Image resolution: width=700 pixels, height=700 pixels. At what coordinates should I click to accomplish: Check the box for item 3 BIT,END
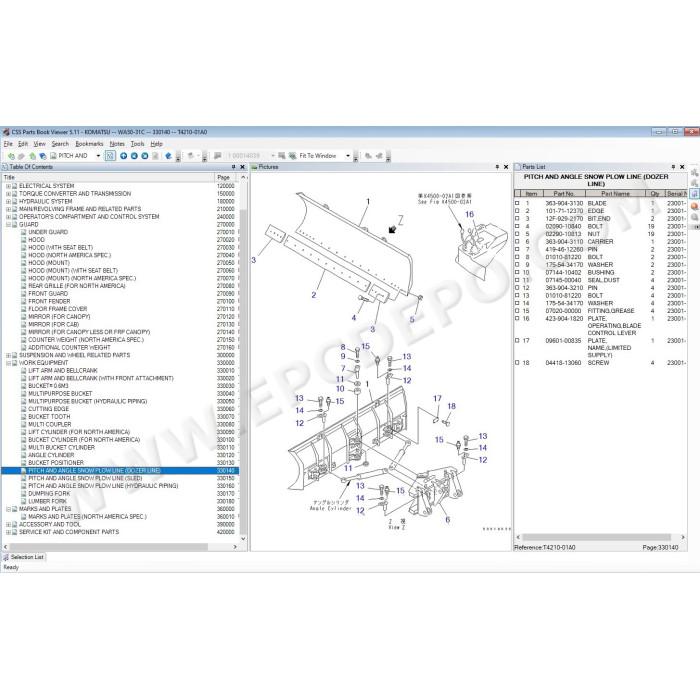coord(517,219)
